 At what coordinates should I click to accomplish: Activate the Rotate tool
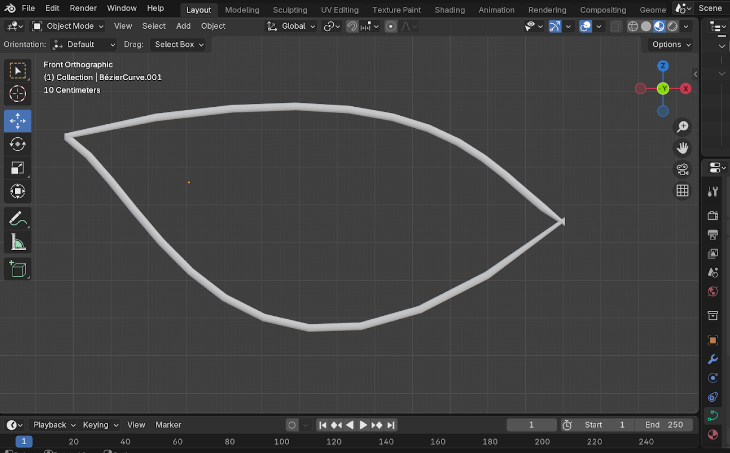18,144
